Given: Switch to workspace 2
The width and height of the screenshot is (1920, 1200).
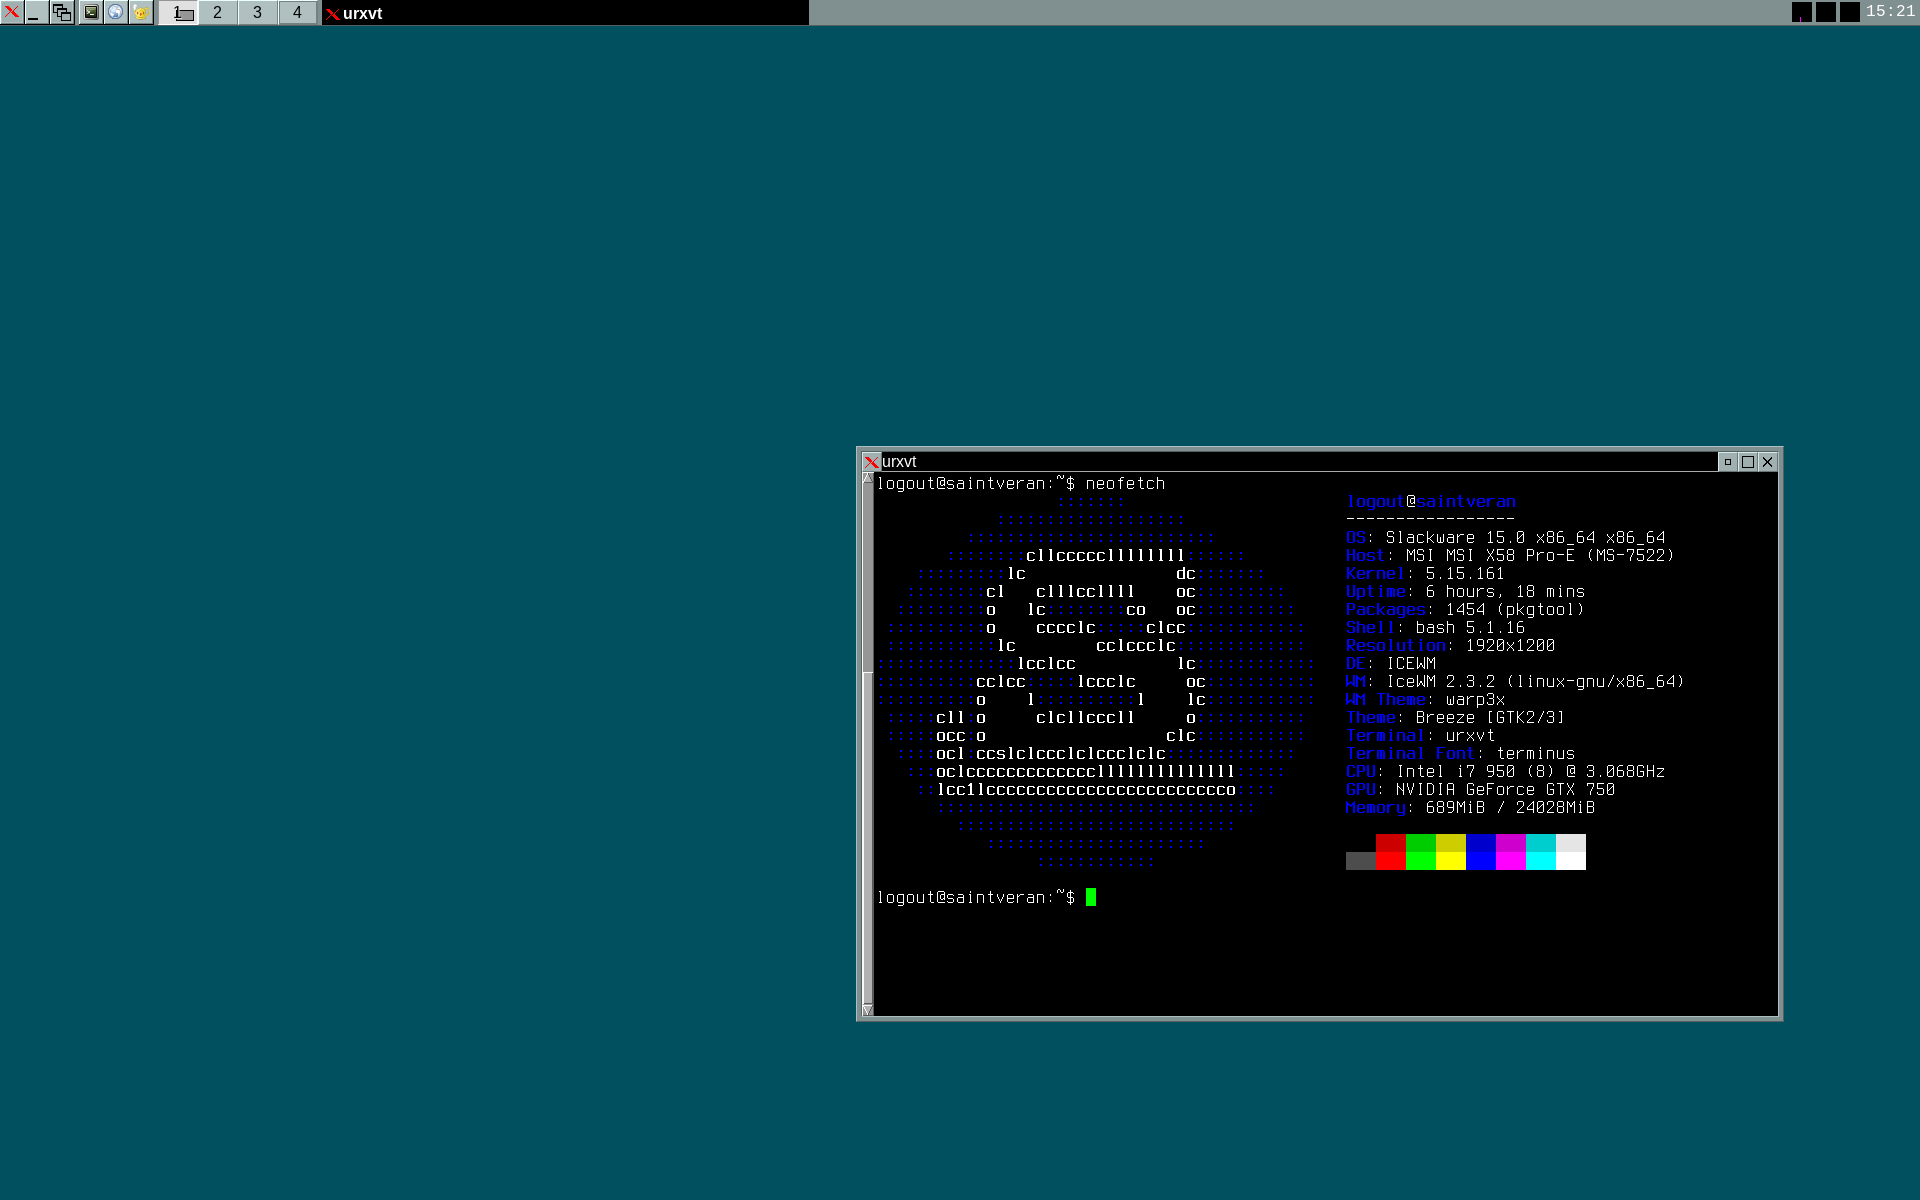Looking at the screenshot, I should [x=217, y=12].
